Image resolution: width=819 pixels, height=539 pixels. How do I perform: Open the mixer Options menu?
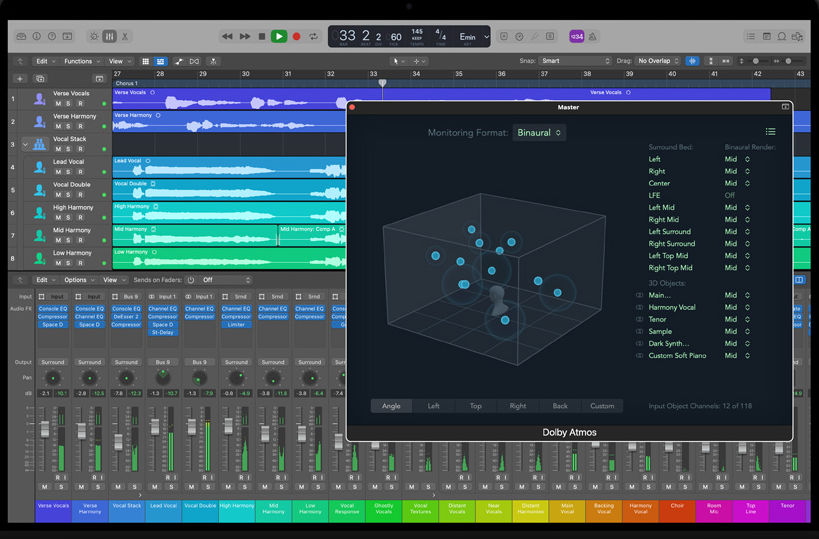tap(79, 280)
